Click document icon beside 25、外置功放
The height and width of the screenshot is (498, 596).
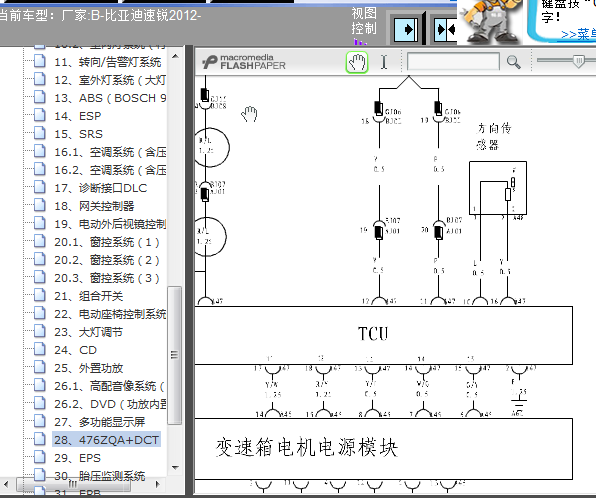[x=40, y=367]
